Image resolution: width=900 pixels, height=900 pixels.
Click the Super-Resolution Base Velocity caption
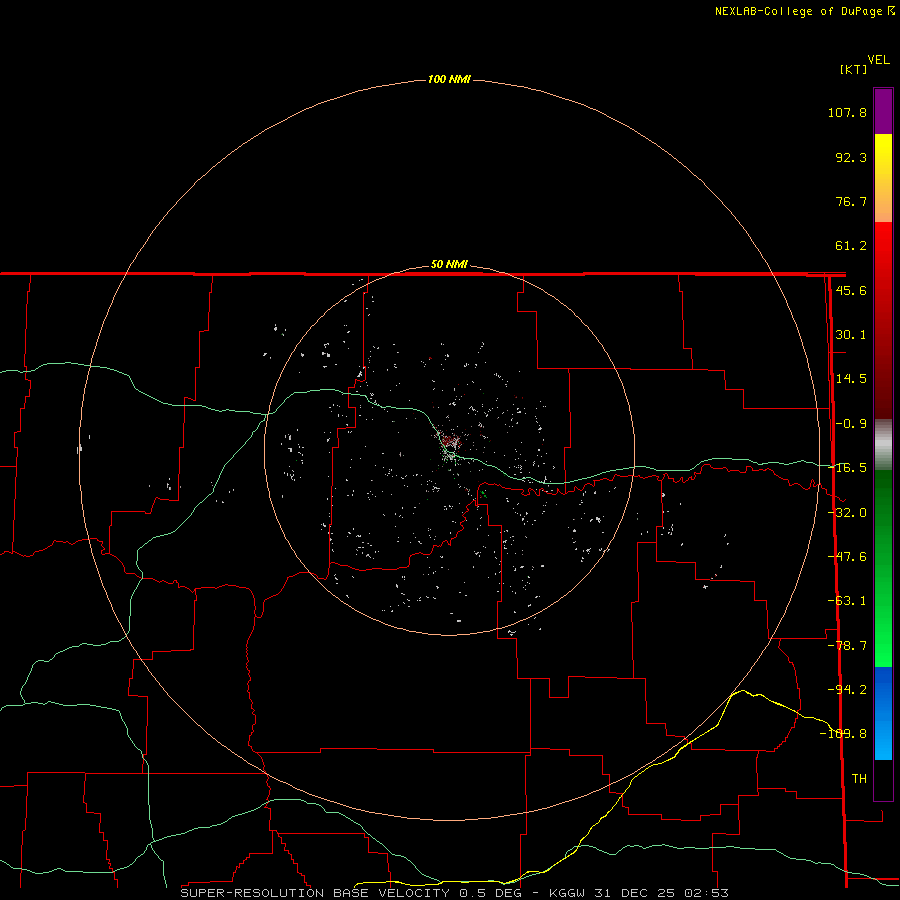click(455, 893)
